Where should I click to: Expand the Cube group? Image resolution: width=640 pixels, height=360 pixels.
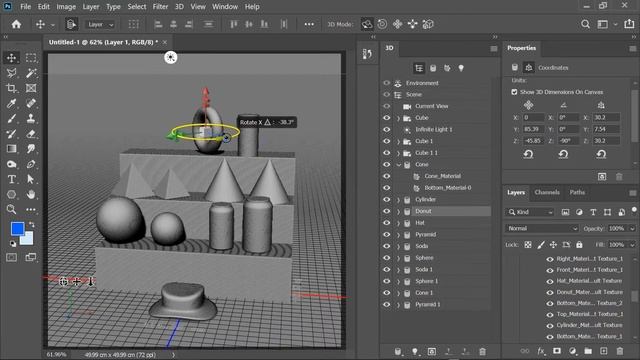coord(398,118)
